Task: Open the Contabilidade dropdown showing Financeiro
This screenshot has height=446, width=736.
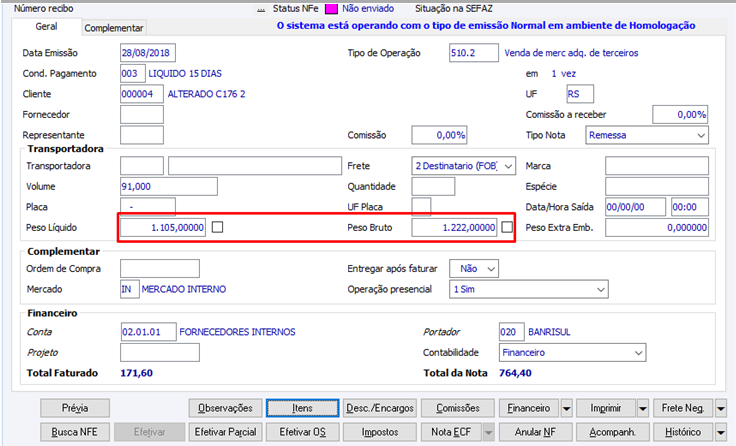Action: pyautogui.click(x=572, y=353)
